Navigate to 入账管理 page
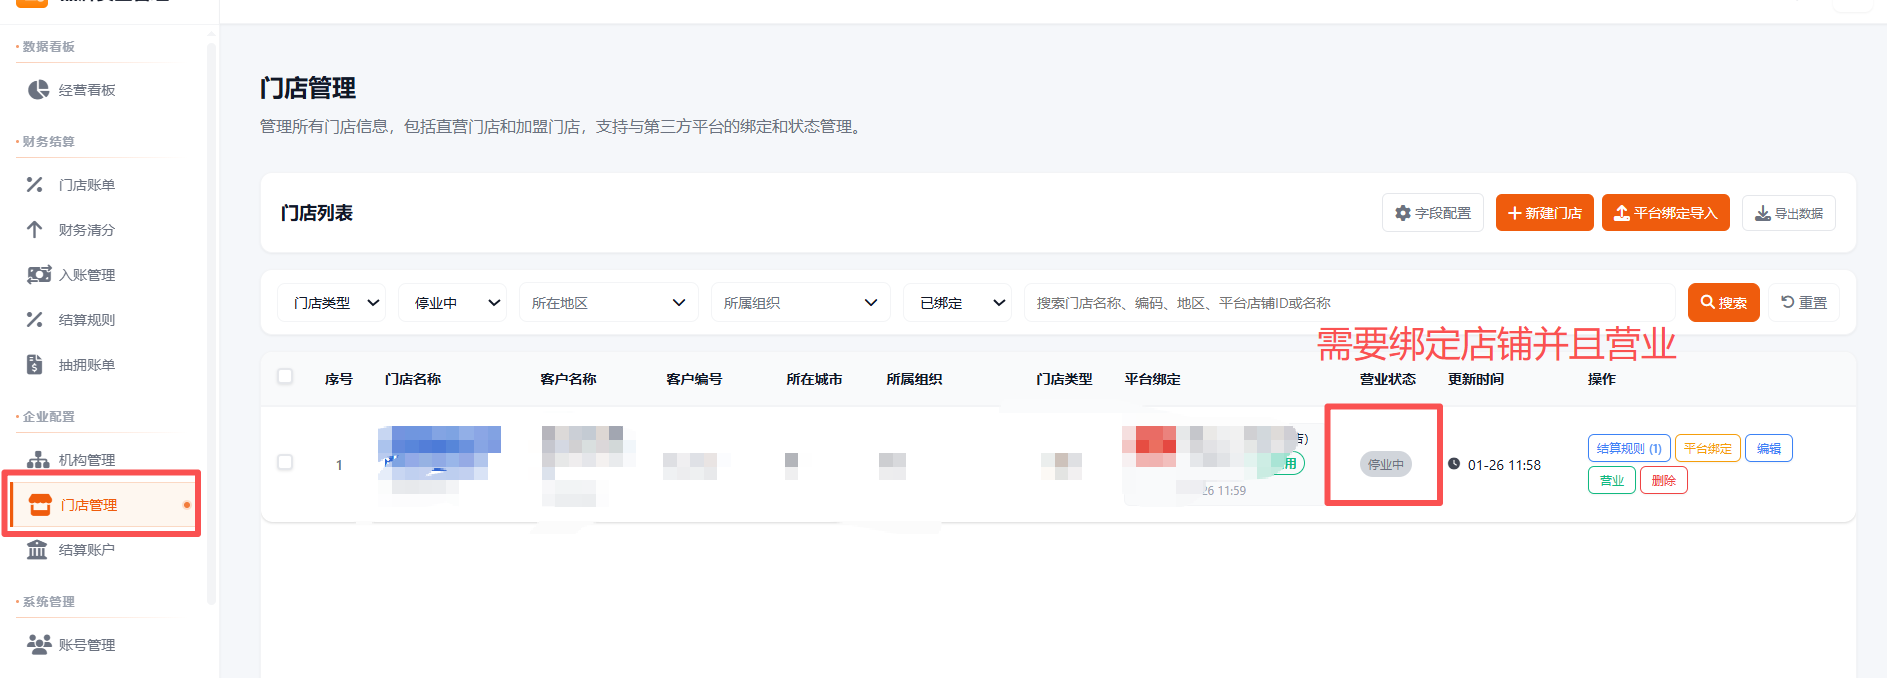 pos(87,275)
